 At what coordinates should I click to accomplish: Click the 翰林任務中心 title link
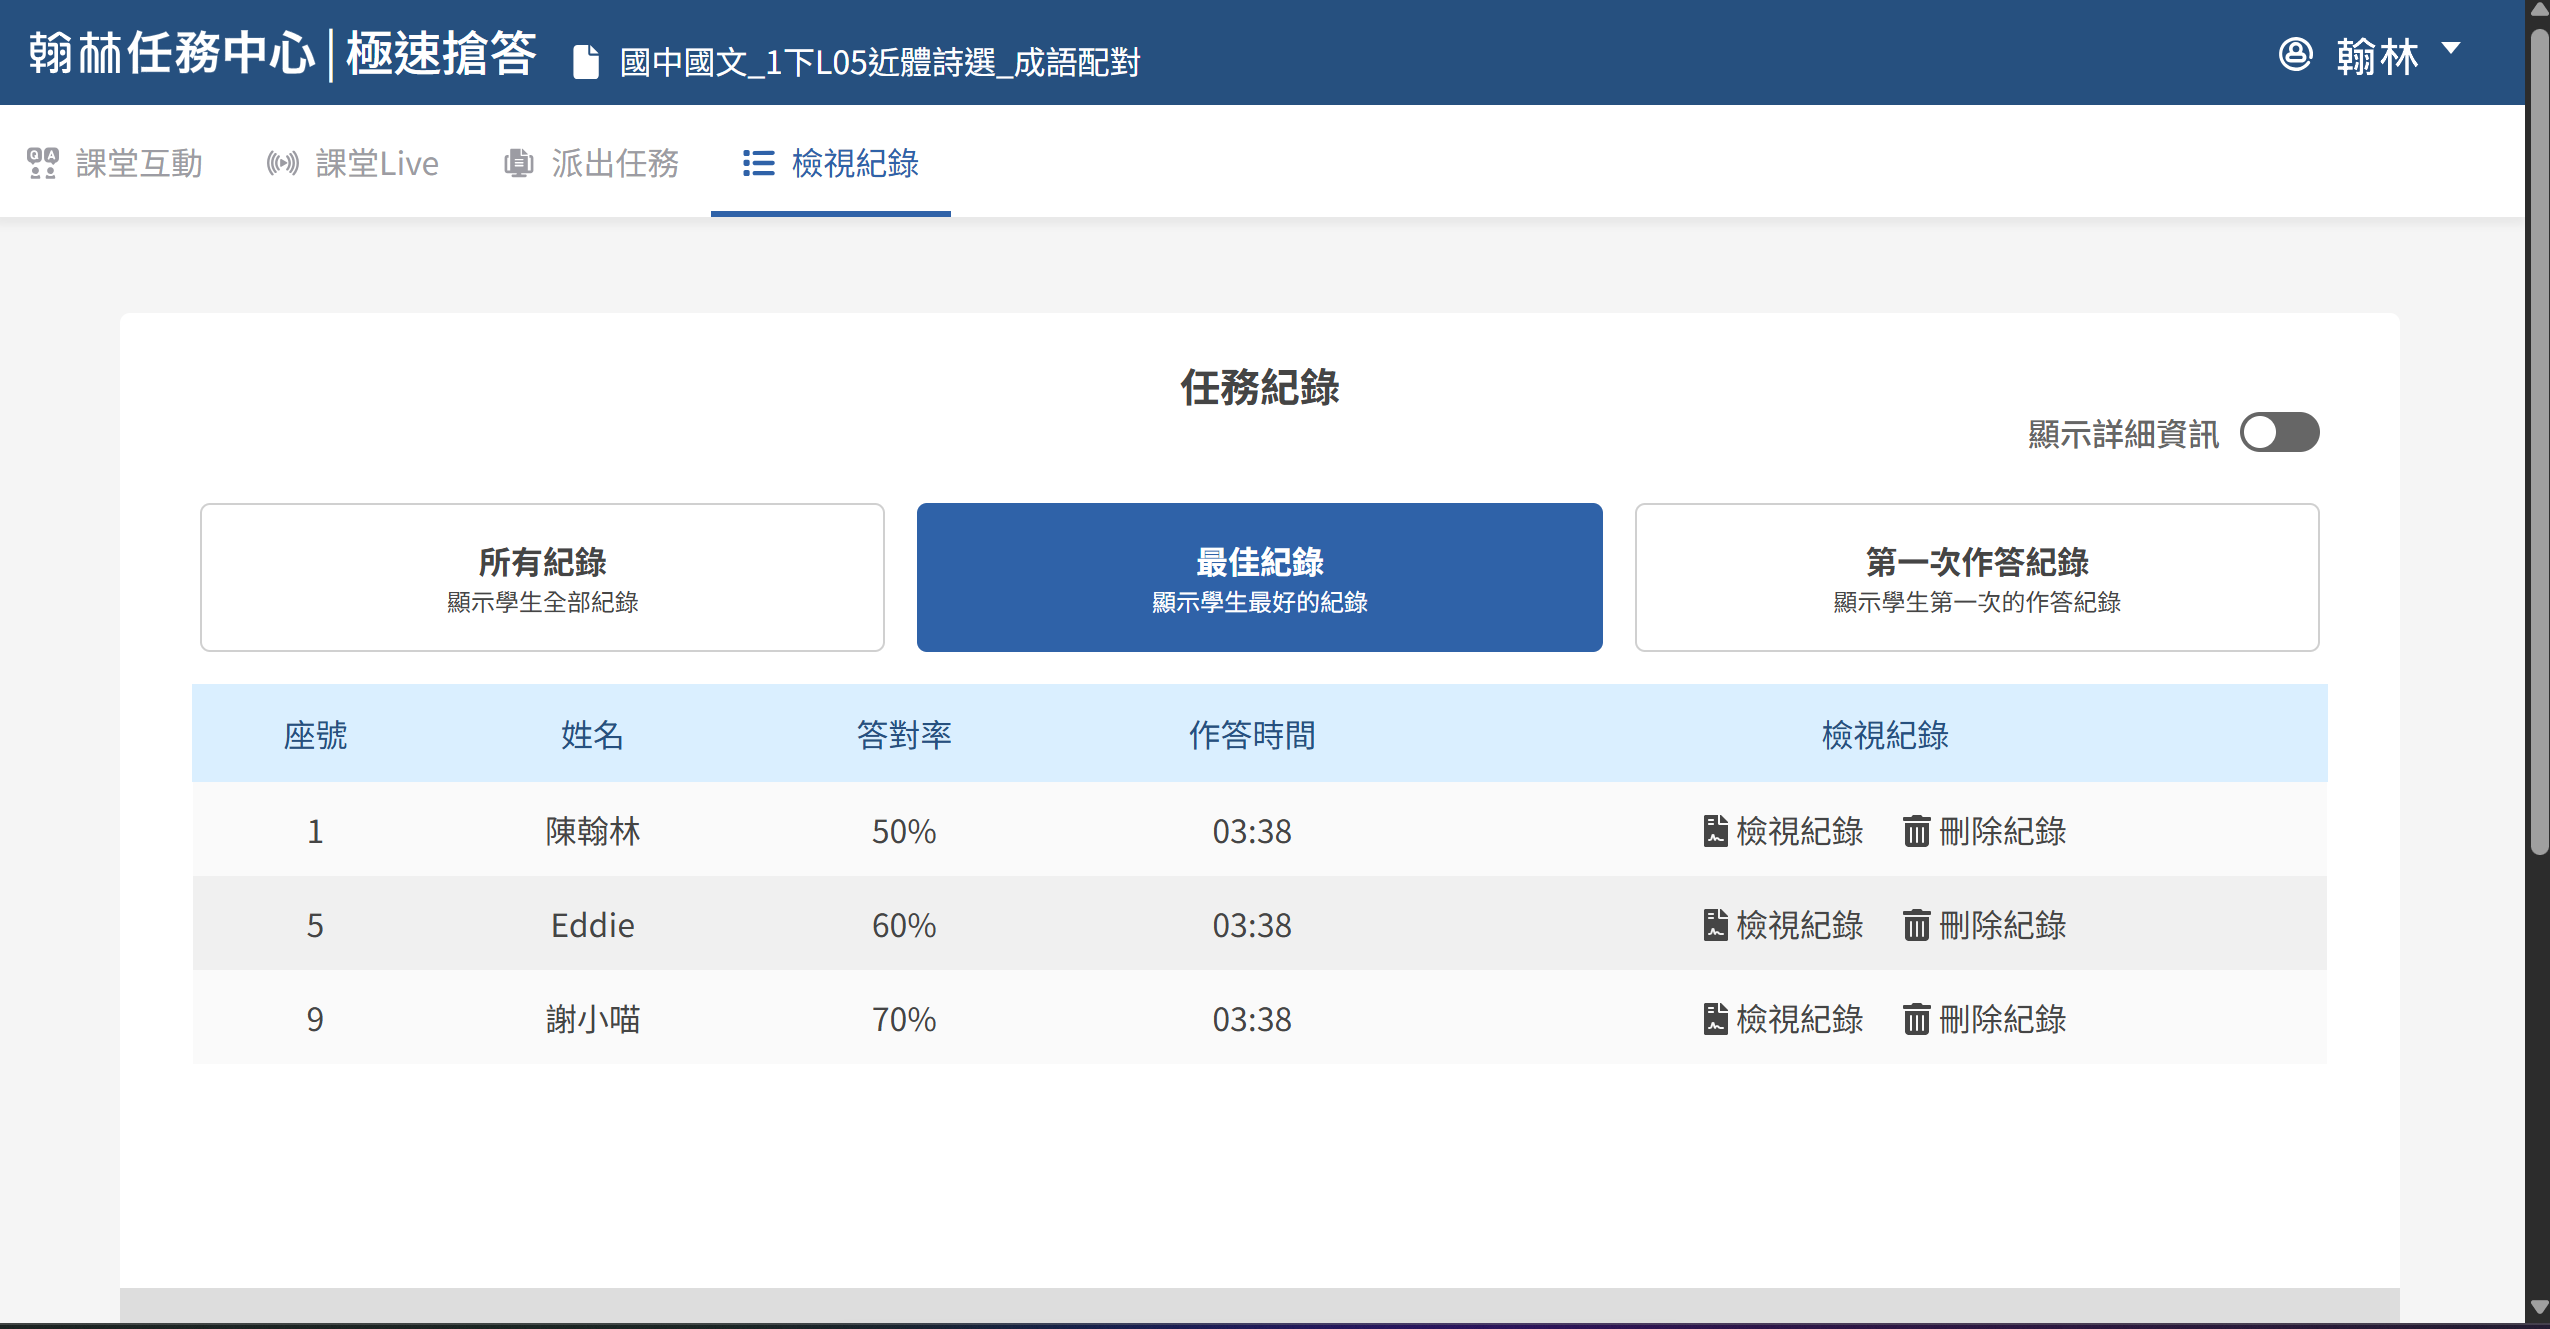tap(171, 53)
